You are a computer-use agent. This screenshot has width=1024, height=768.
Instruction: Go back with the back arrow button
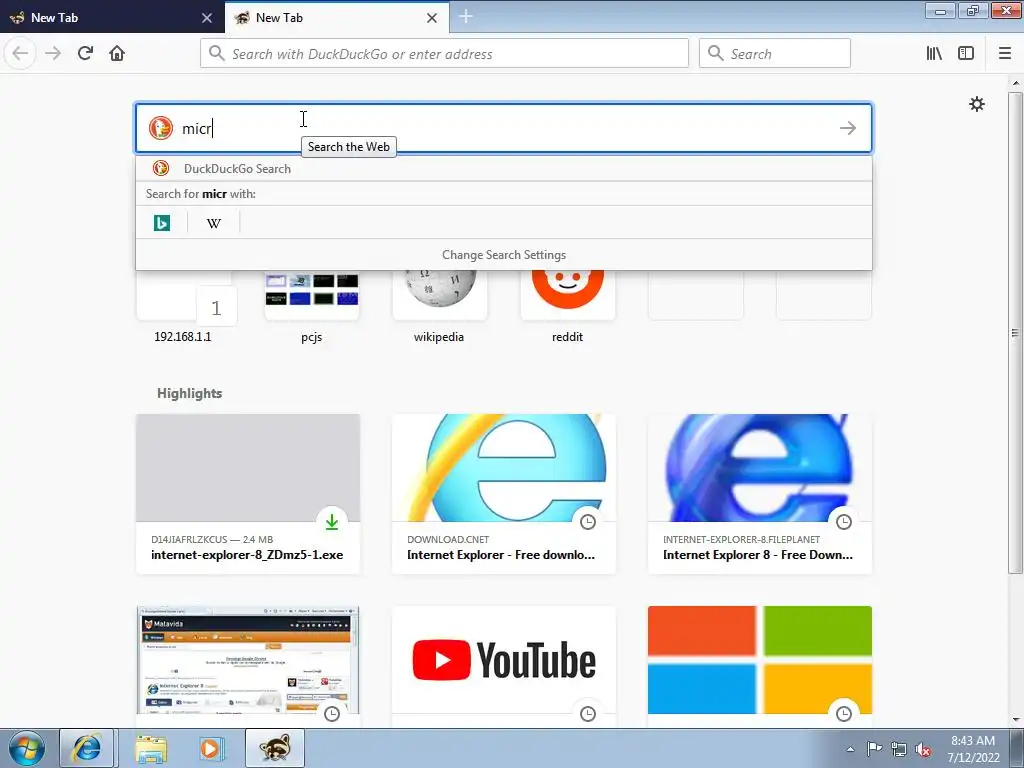pos(20,53)
